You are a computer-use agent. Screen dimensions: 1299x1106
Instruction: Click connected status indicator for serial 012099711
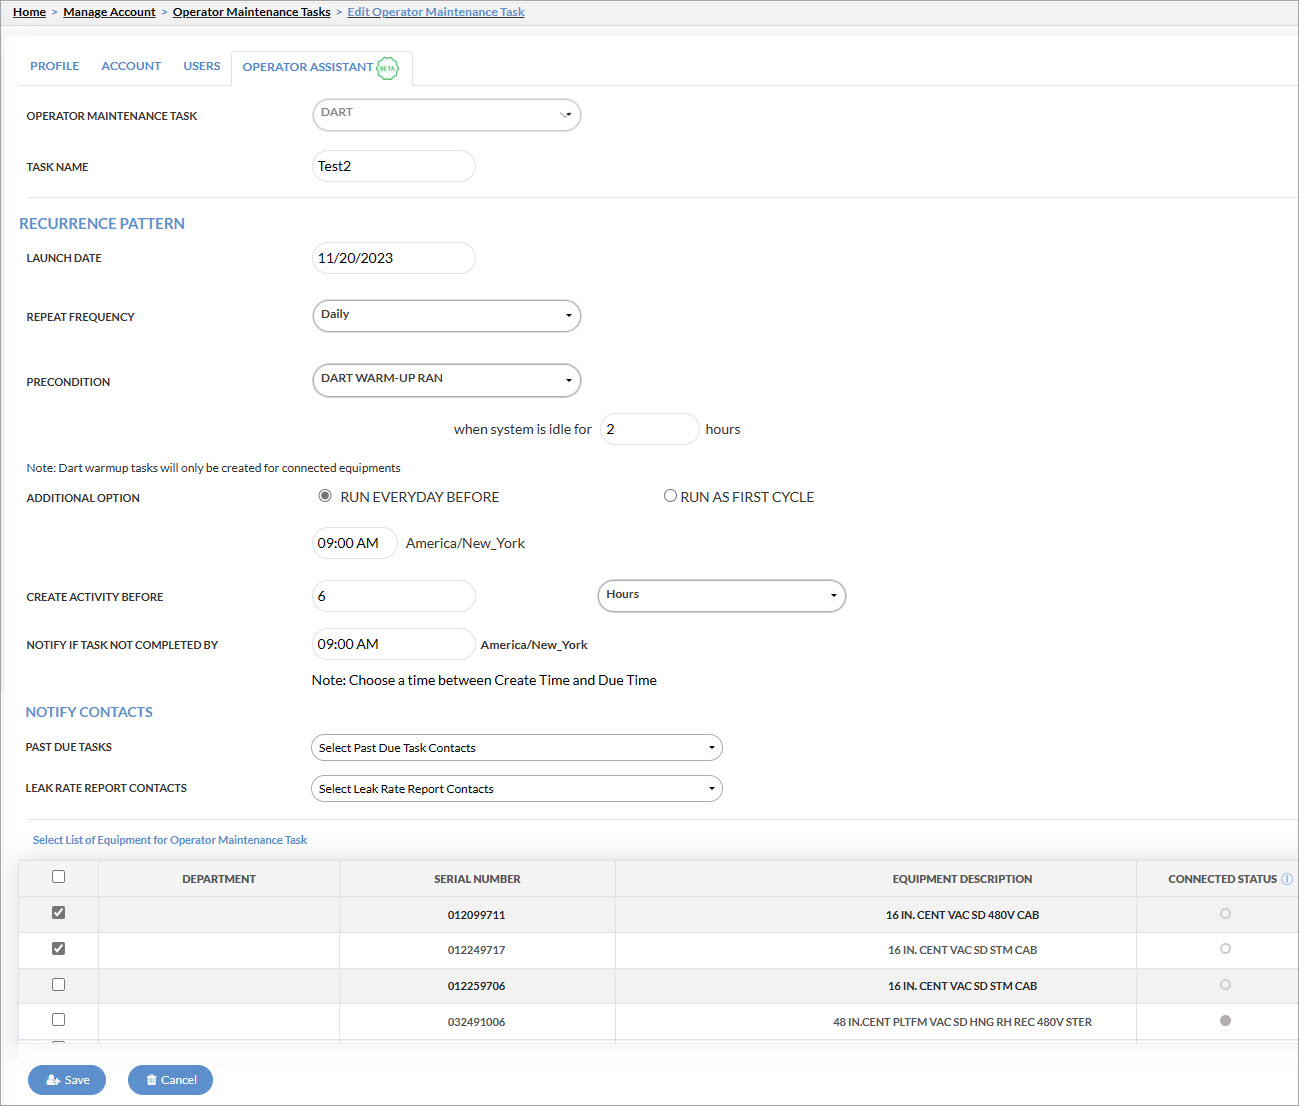(1225, 914)
